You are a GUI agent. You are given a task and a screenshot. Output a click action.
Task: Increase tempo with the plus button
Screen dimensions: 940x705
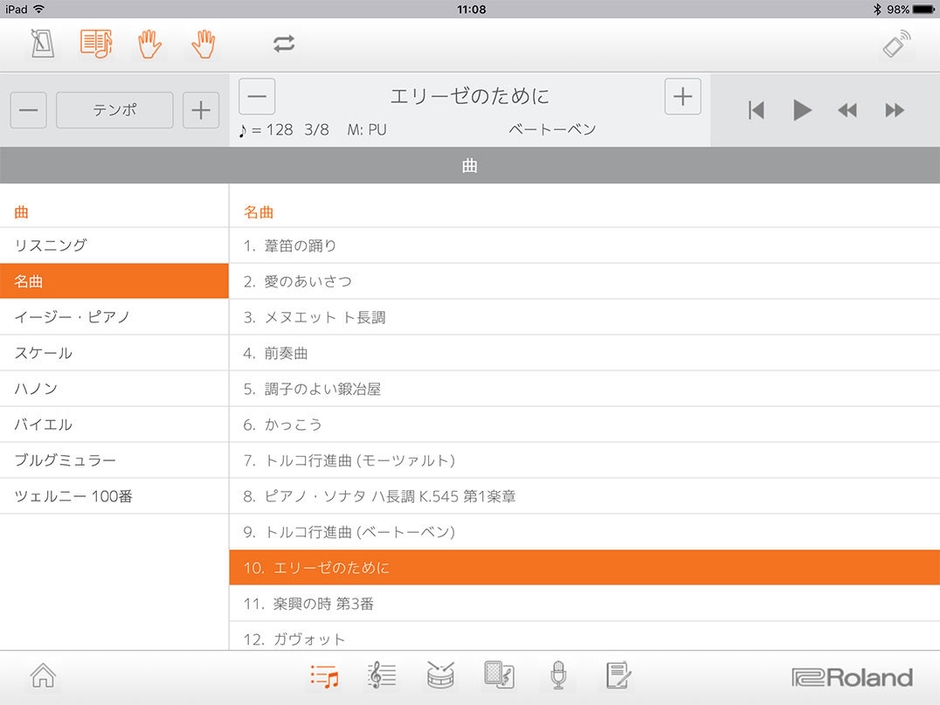coord(200,110)
